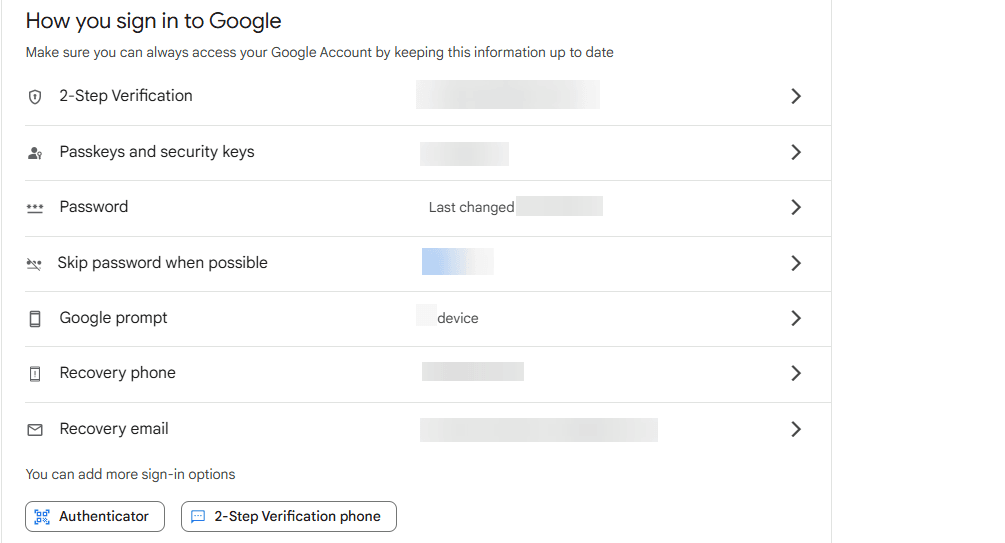Add the Authenticator sign-in option
Image resolution: width=1005 pixels, height=543 pixels.
95,517
